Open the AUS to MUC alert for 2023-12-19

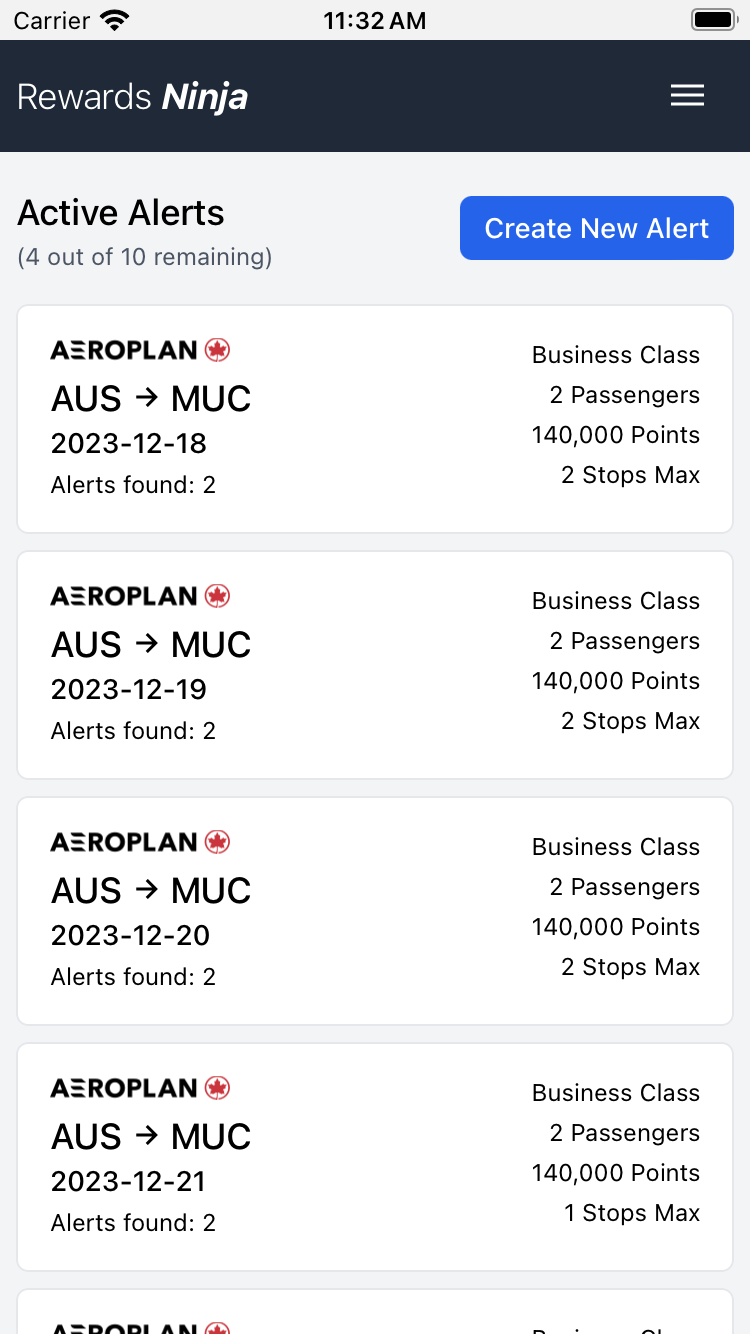375,665
